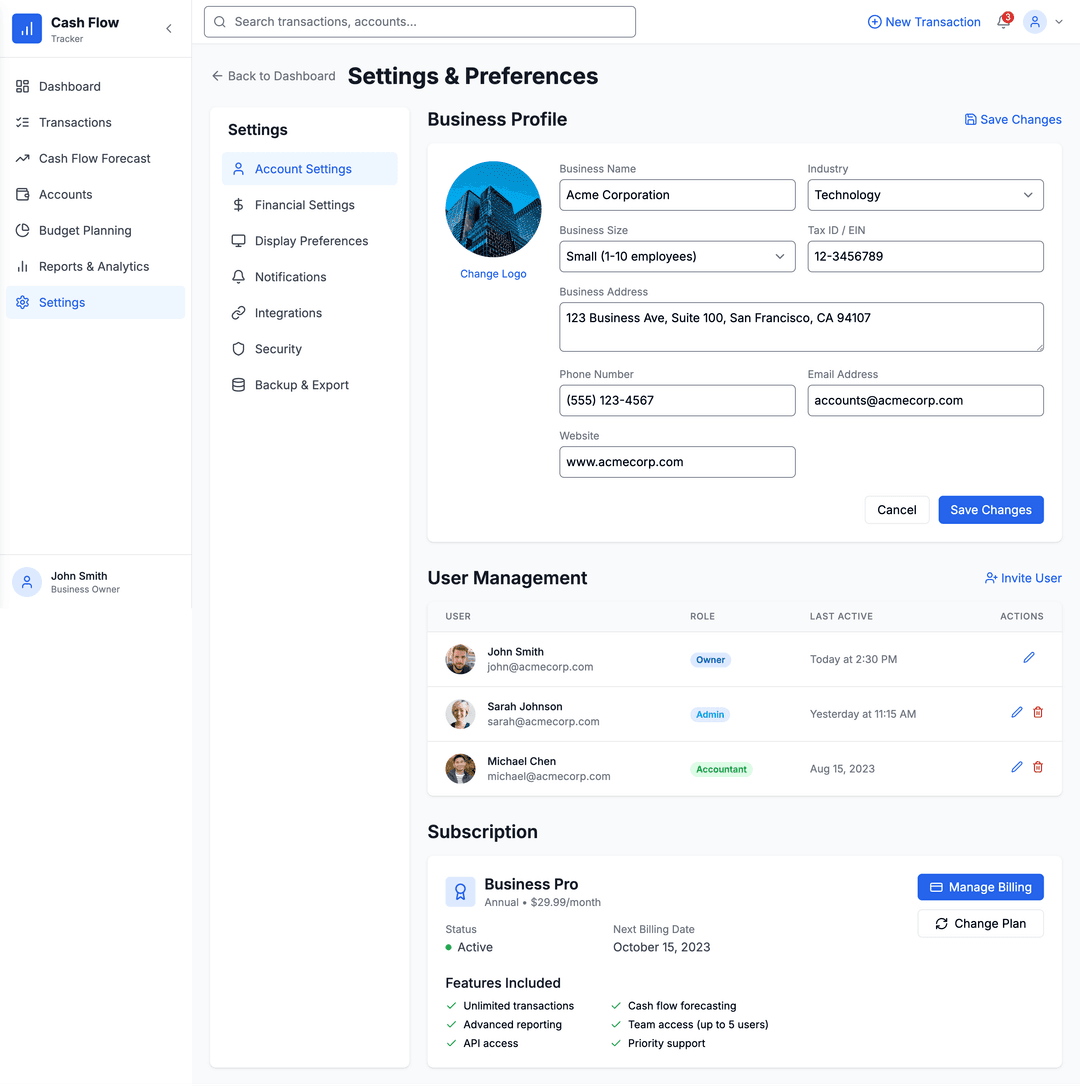
Task: Delete Sarah Johnson with the trash icon
Action: 1038,712
